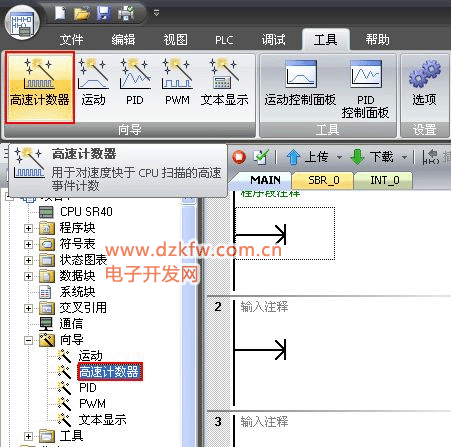Collapse the 向导 tree node
This screenshot has height=447, width=451.
click(x=28, y=340)
